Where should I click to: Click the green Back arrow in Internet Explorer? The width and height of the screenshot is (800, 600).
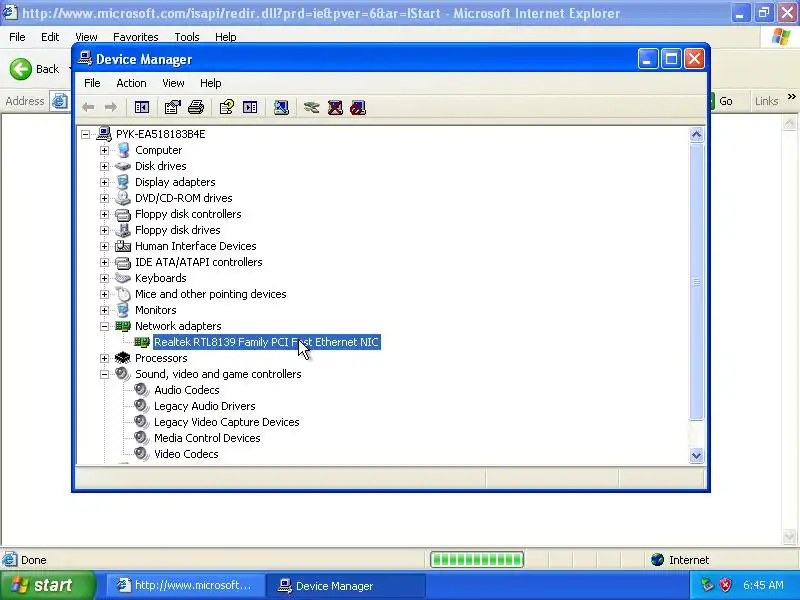20,69
